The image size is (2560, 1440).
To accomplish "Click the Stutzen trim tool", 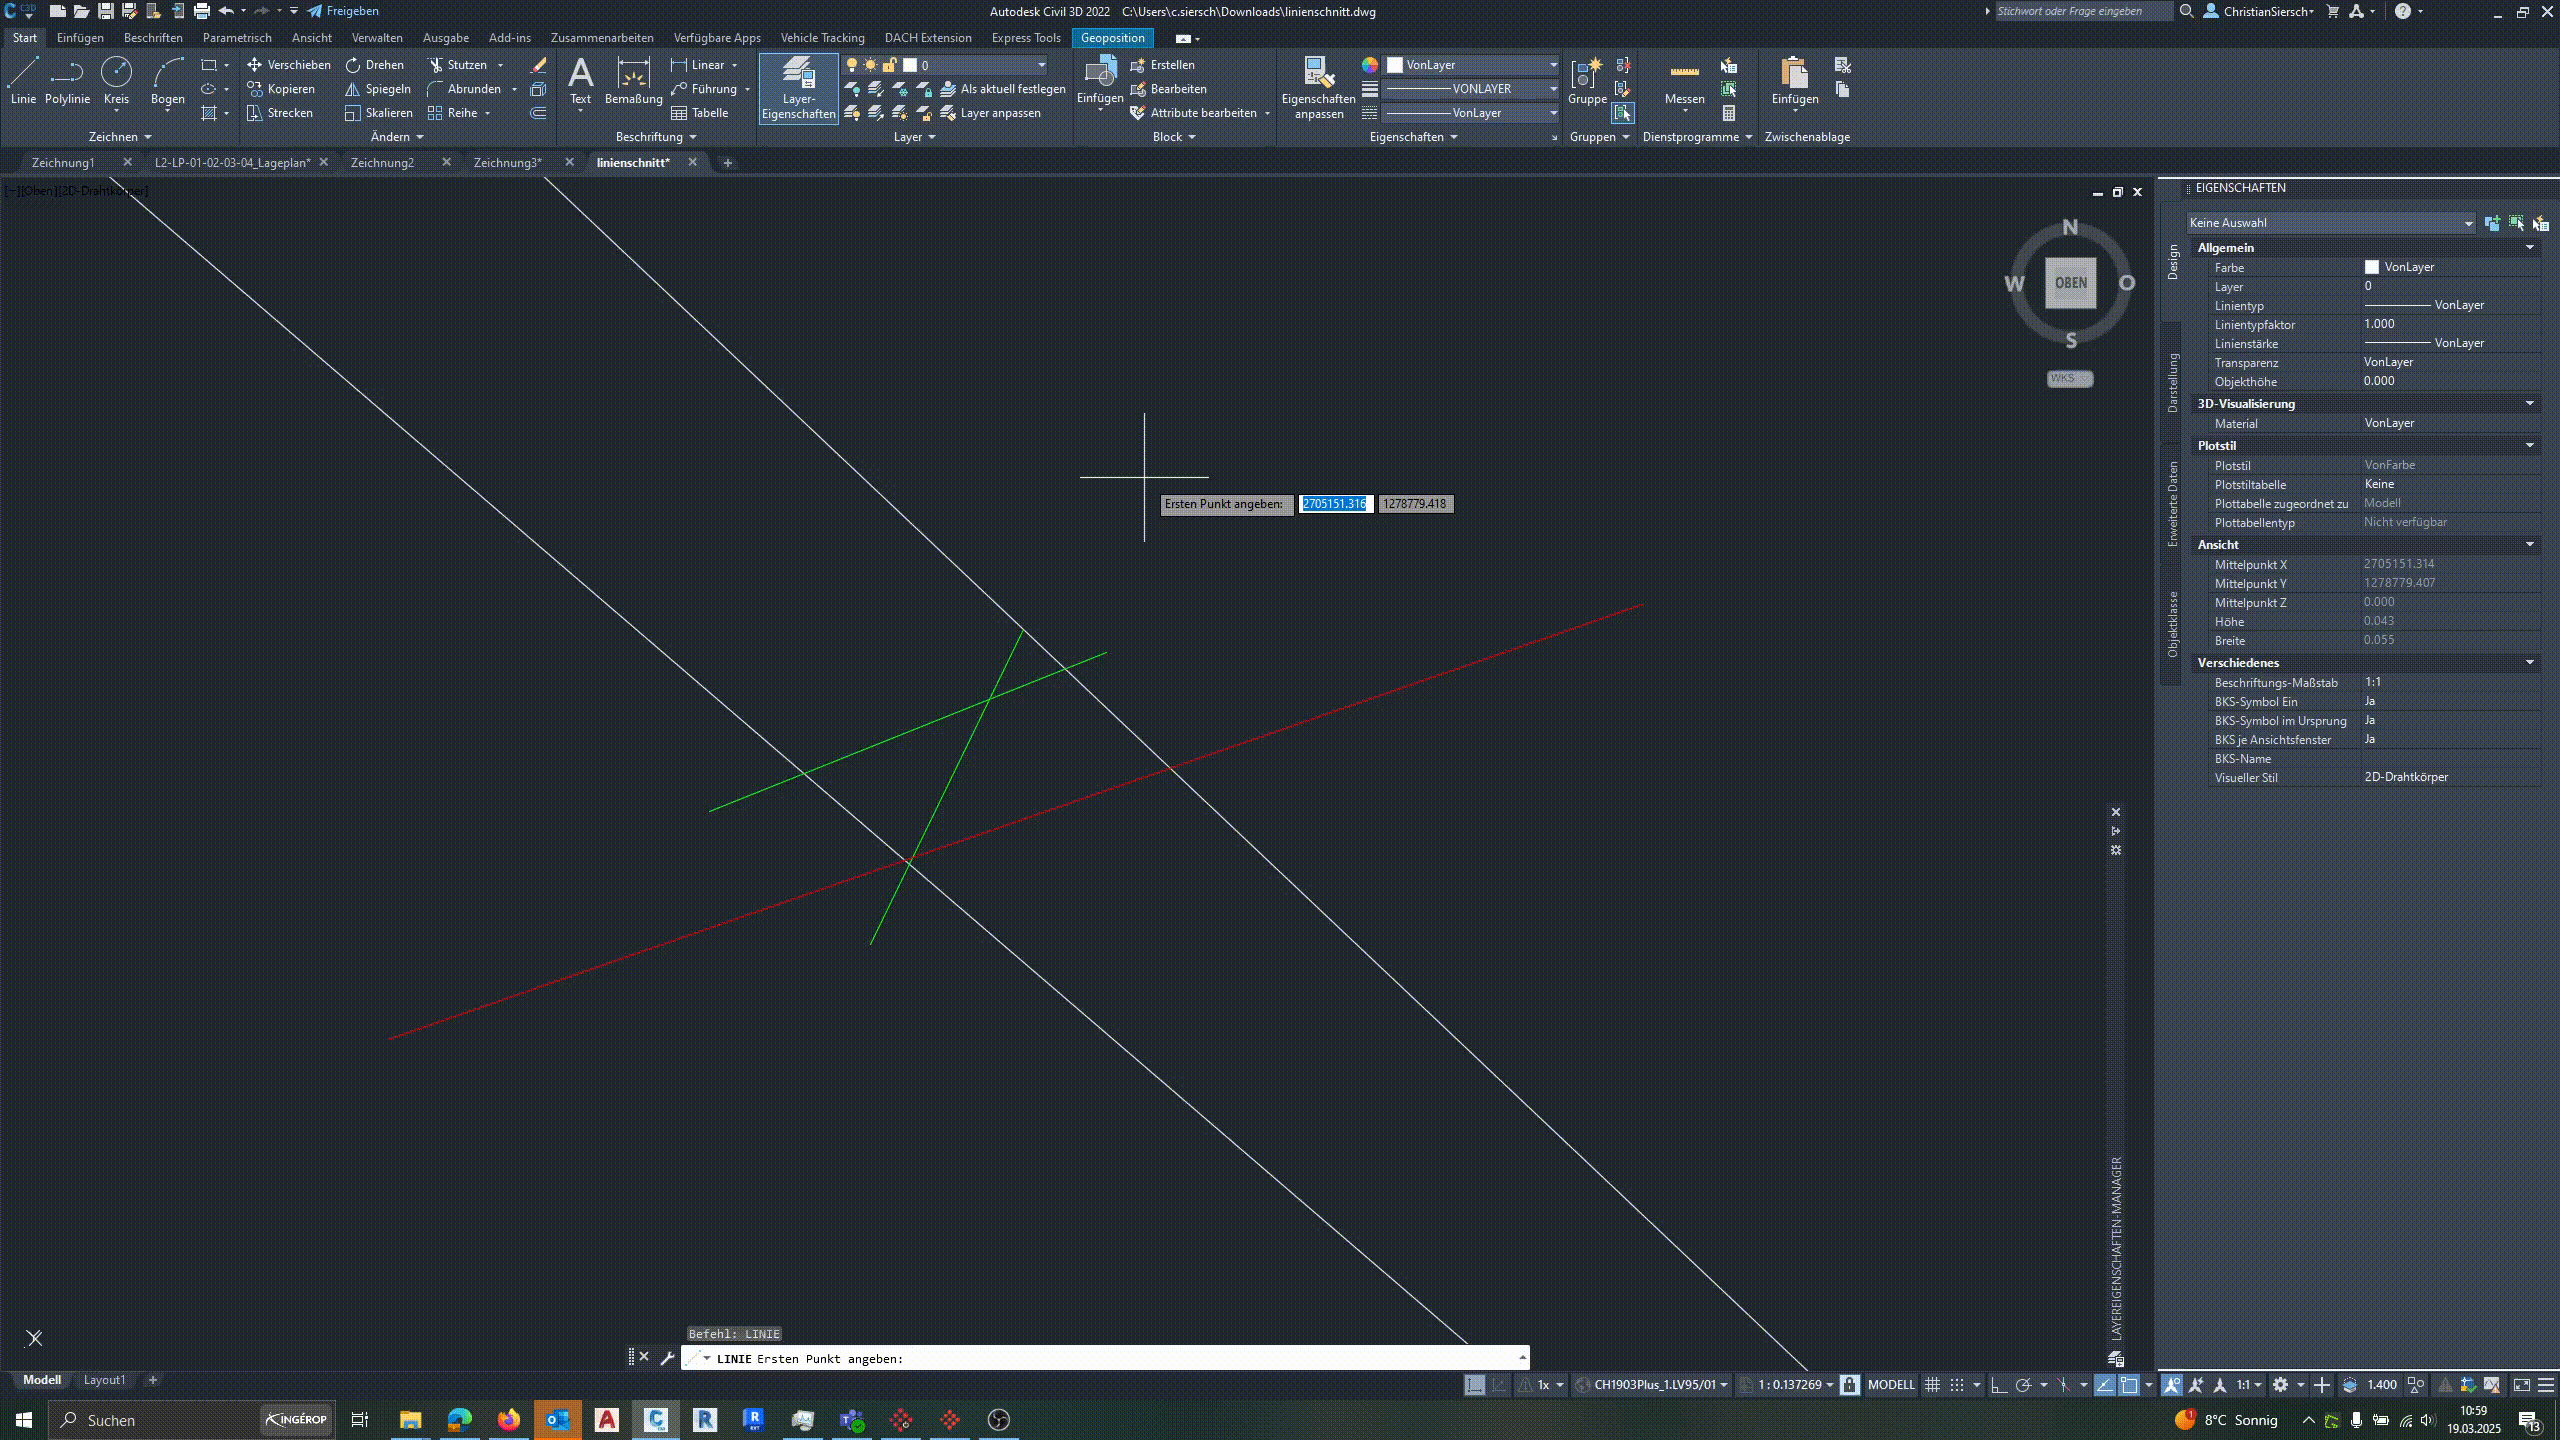I will pos(457,65).
